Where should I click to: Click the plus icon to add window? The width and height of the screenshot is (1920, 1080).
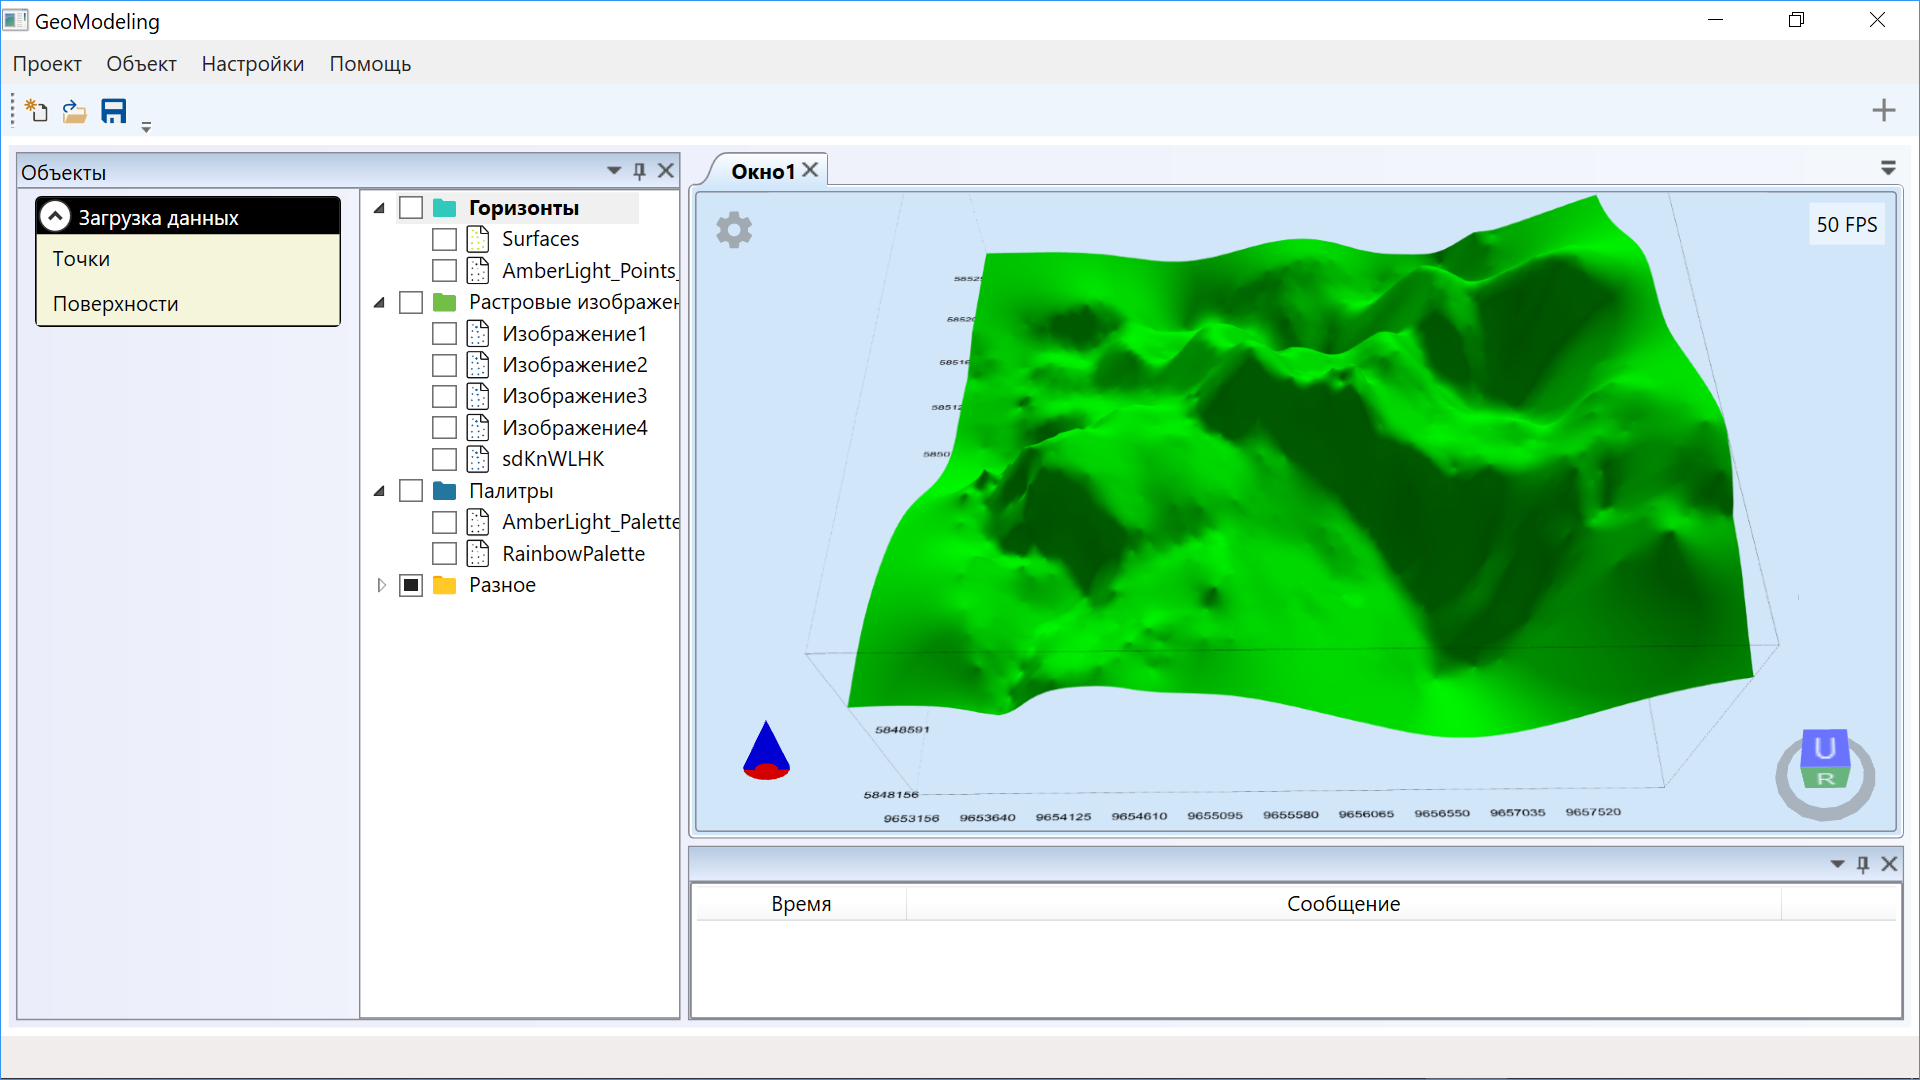pos(1883,110)
